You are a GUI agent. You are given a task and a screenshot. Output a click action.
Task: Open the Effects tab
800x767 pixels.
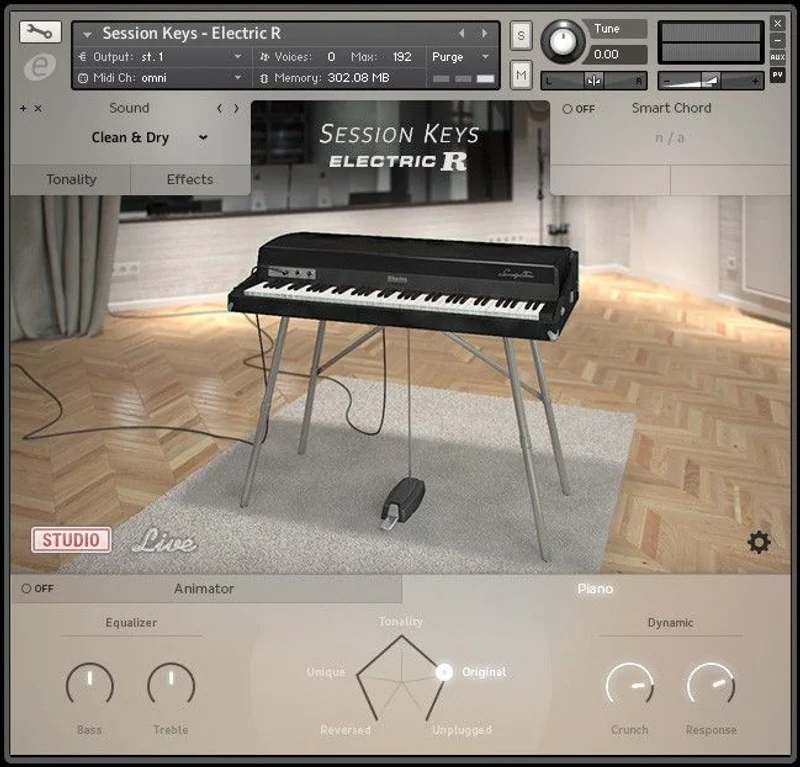click(x=190, y=180)
